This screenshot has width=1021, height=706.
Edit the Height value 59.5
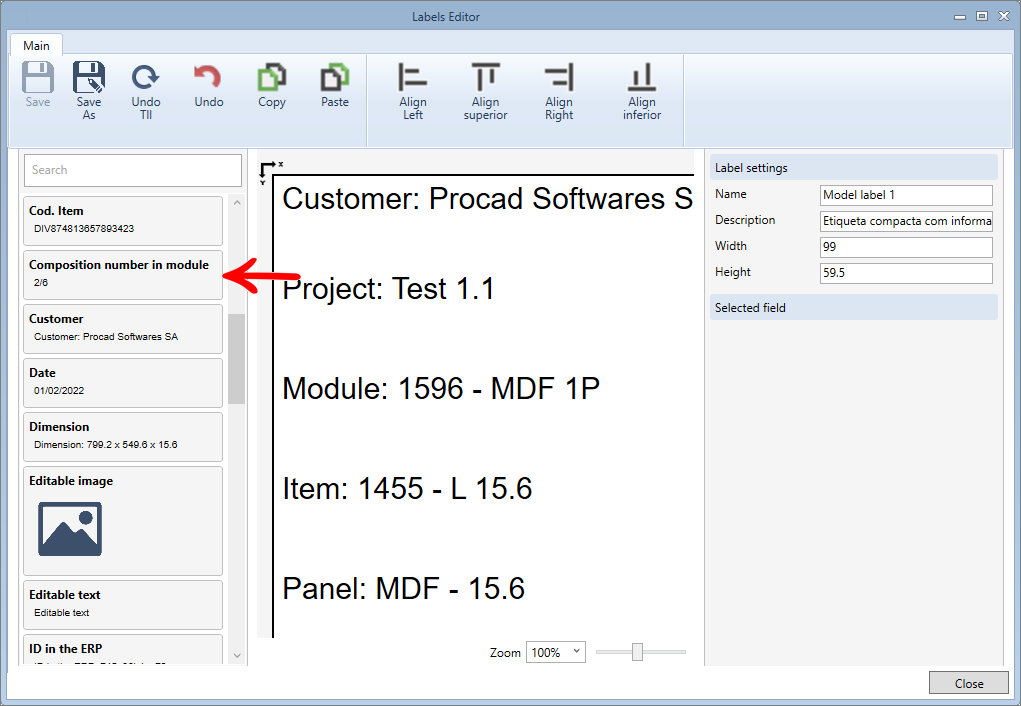906,273
